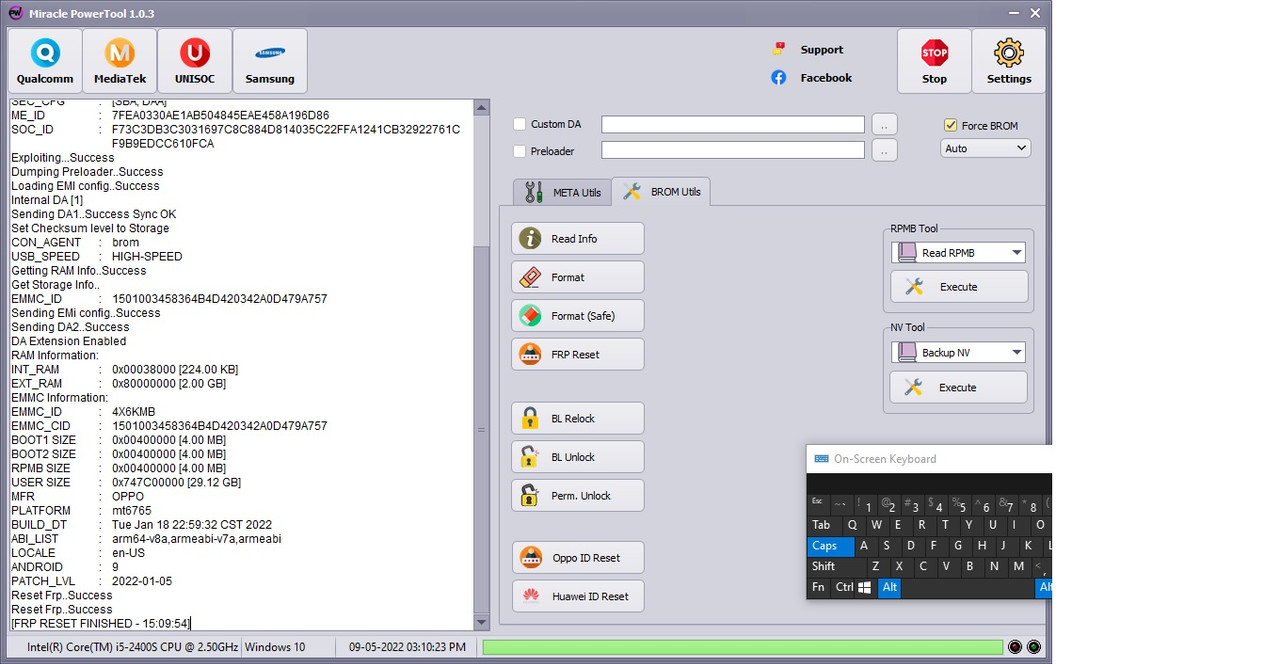Click Ctrl key on On-Screen Keyboard
This screenshot has height=664, width=1280.
tap(845, 588)
